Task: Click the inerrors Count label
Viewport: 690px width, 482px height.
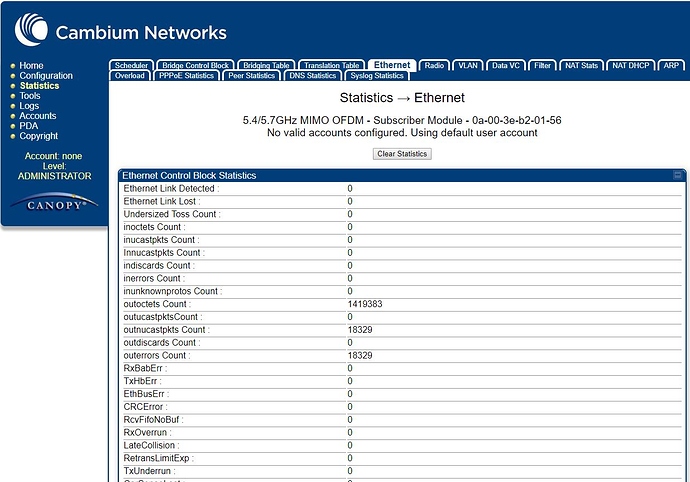Action: click(154, 278)
